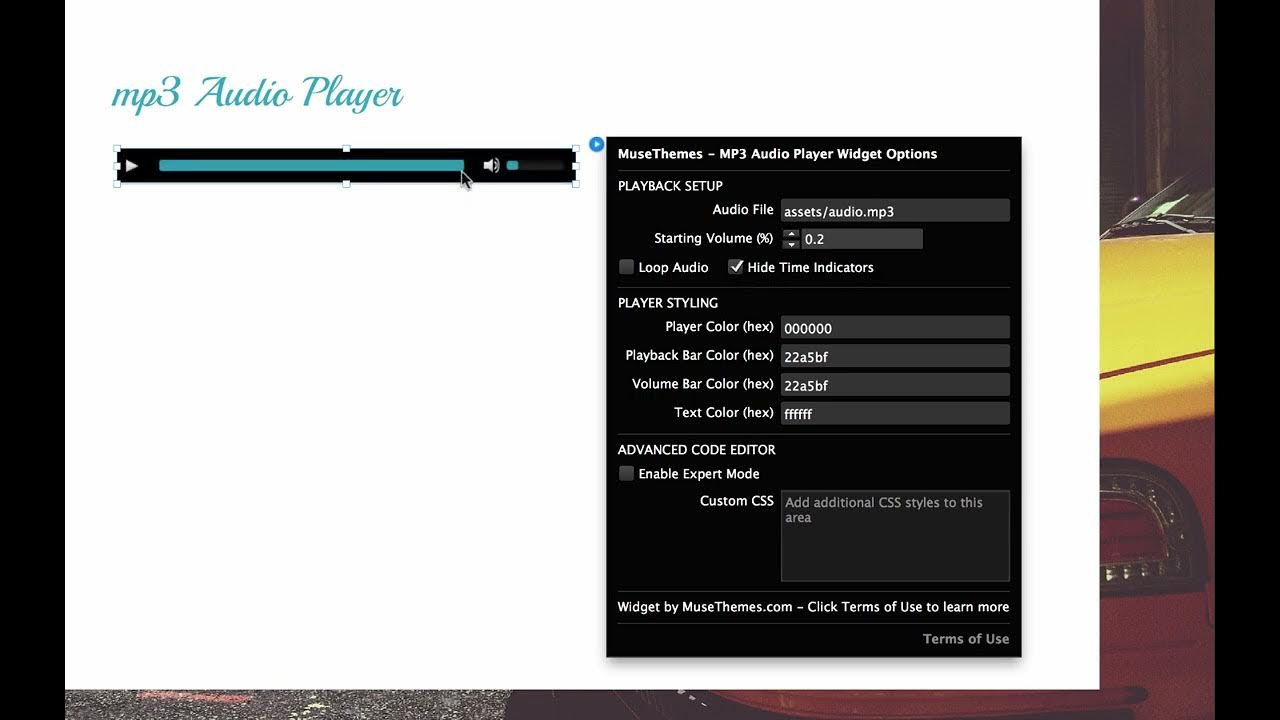Uncheck Hide Time Indicators

click(x=736, y=267)
